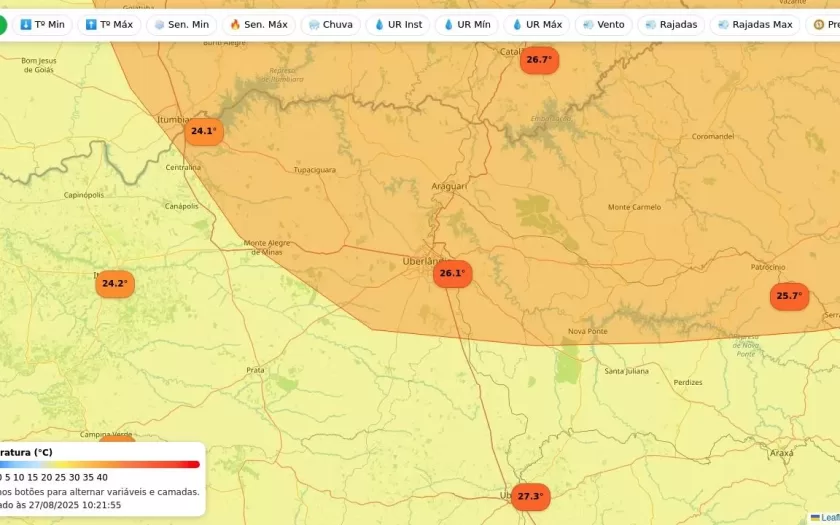Select the UR Máx humidity layer
The height and width of the screenshot is (525, 840).
coord(536,24)
